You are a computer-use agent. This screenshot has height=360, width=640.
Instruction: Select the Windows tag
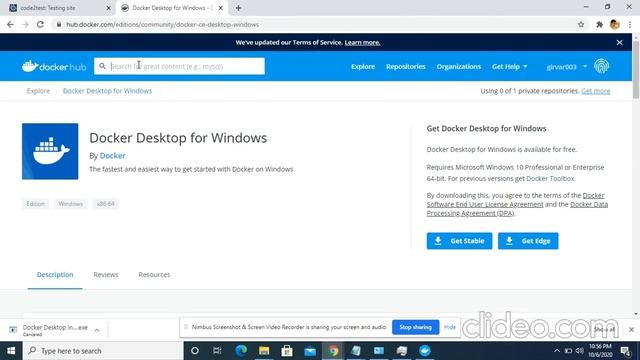(71, 204)
